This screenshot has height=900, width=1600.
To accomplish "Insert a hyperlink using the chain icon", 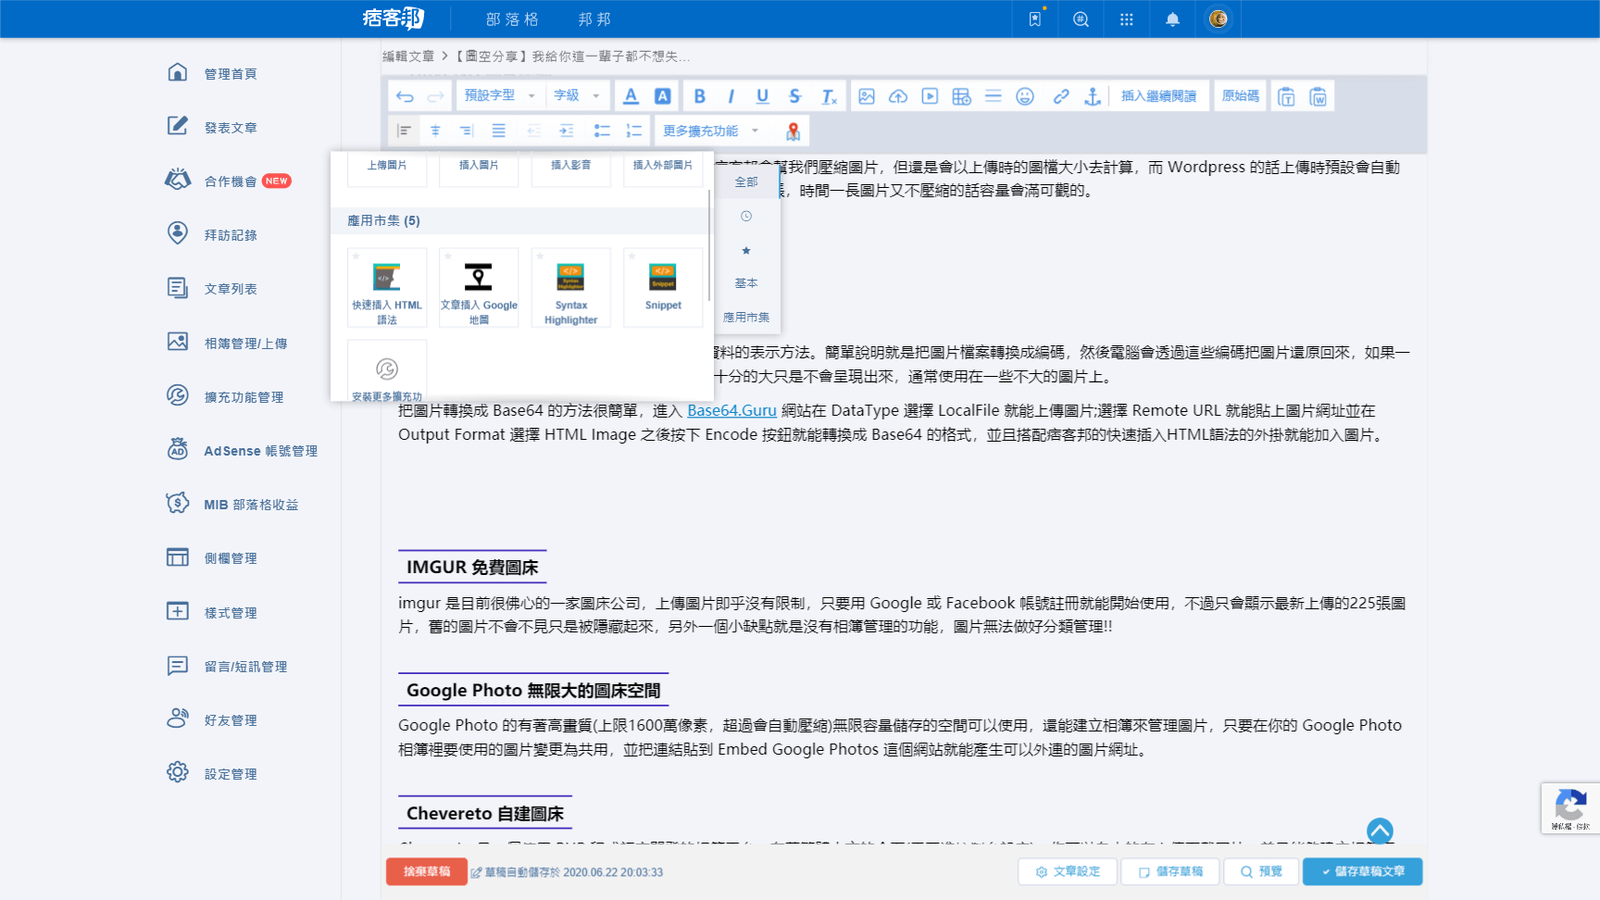I will coord(1059,96).
